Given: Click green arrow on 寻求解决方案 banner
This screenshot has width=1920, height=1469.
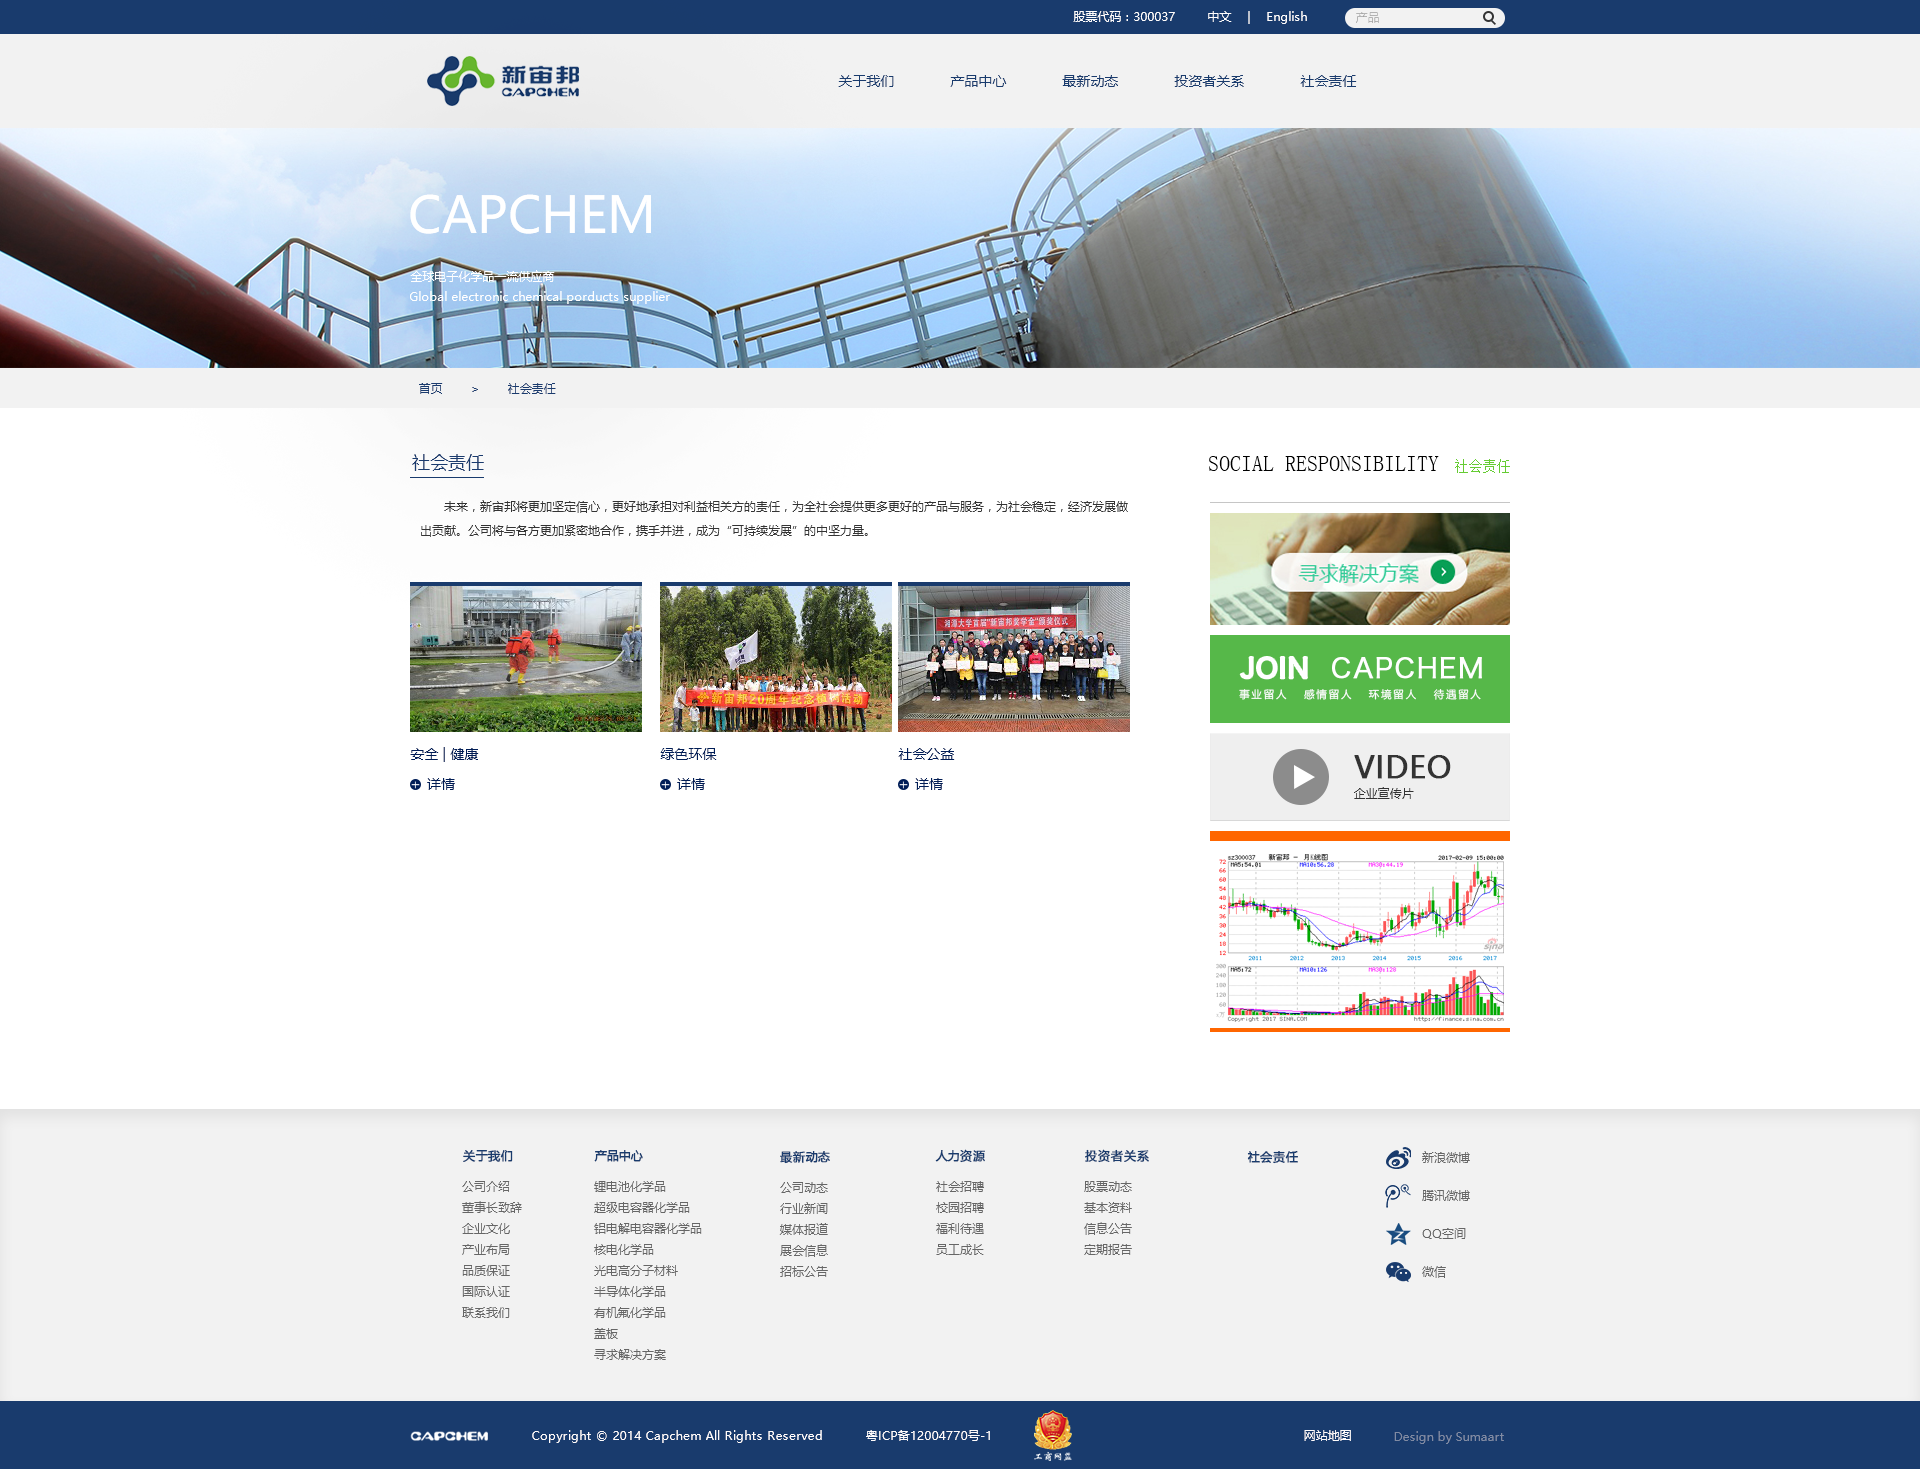Looking at the screenshot, I should [x=1442, y=572].
